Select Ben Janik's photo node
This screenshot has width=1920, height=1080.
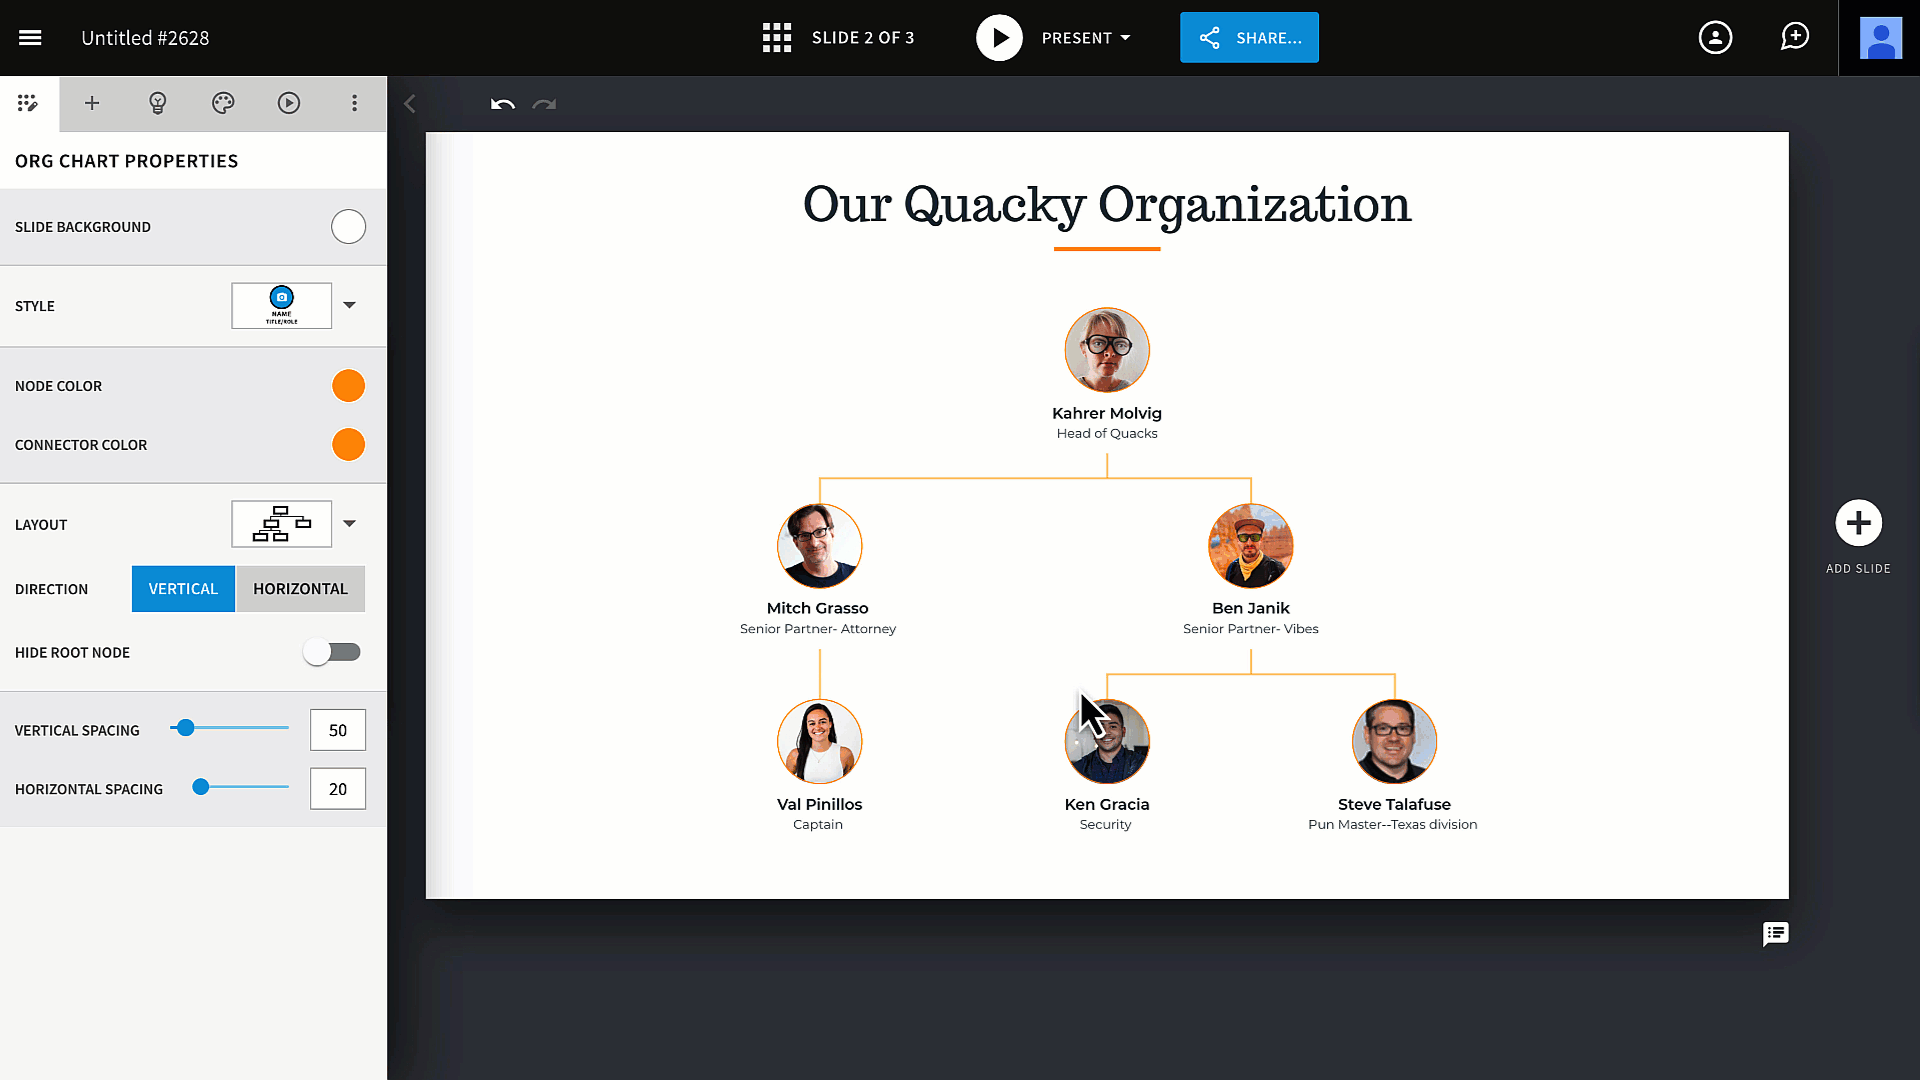tap(1250, 546)
